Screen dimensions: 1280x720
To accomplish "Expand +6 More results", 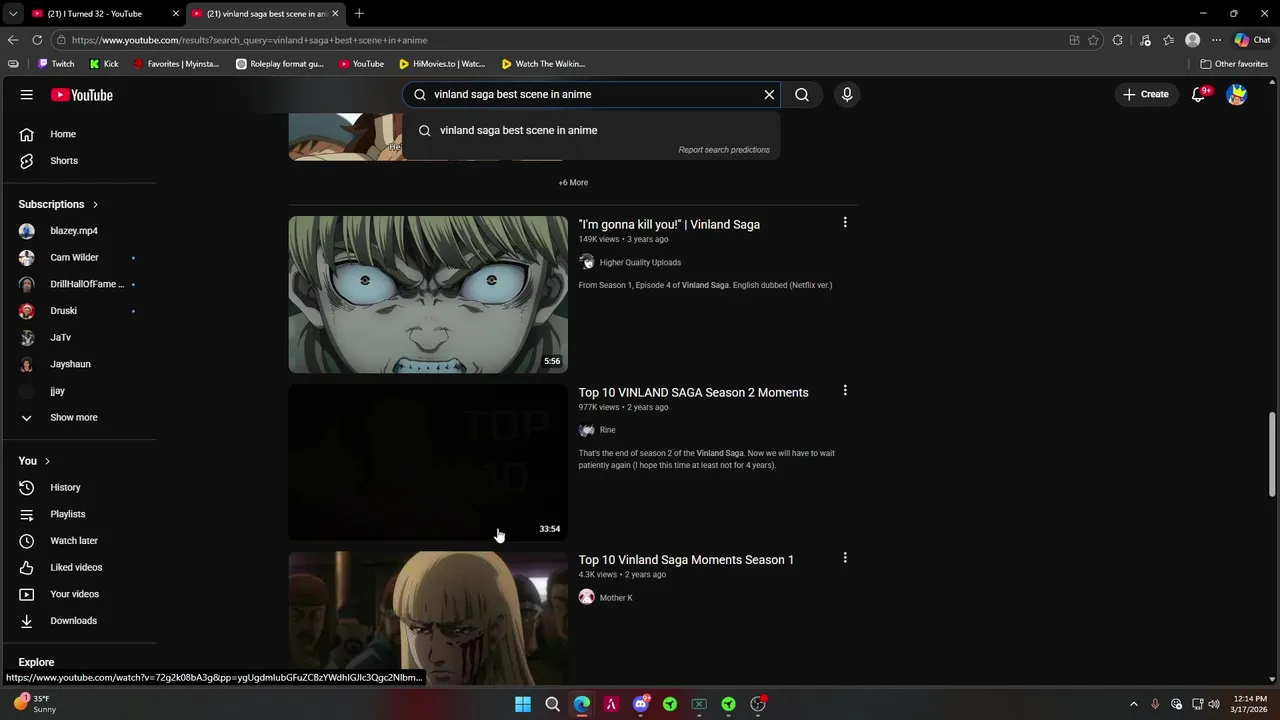I will click(x=573, y=183).
